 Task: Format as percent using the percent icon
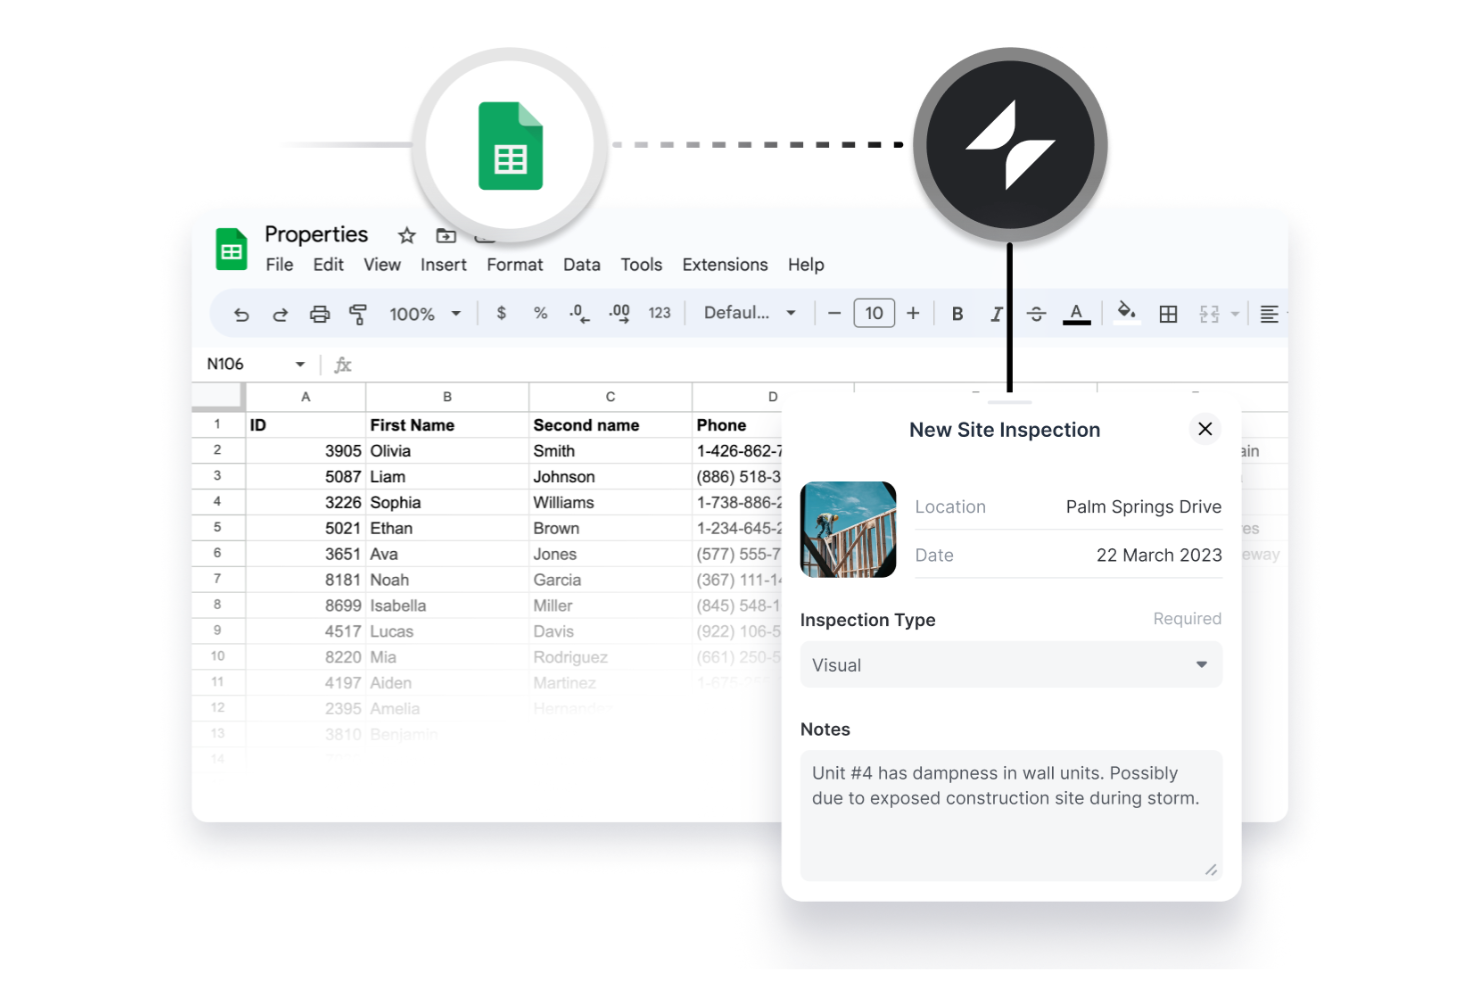click(x=540, y=313)
